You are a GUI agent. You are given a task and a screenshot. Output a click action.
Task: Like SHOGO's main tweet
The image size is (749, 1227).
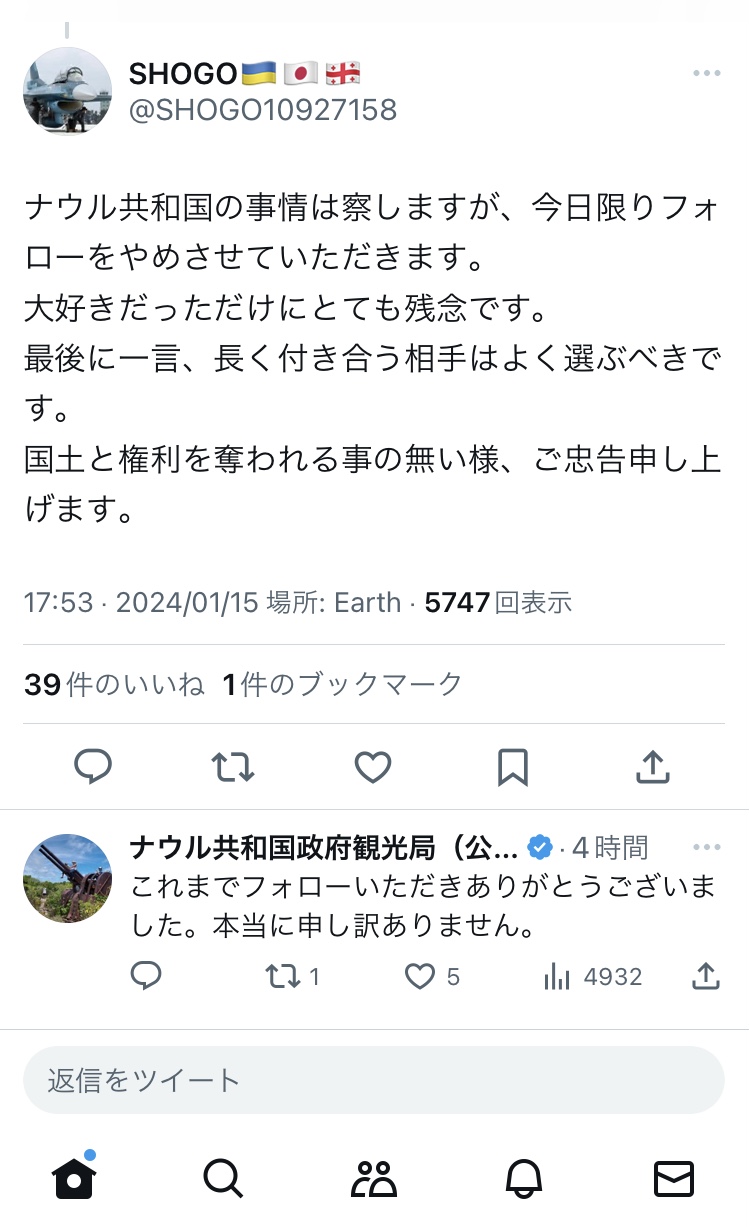point(373,767)
